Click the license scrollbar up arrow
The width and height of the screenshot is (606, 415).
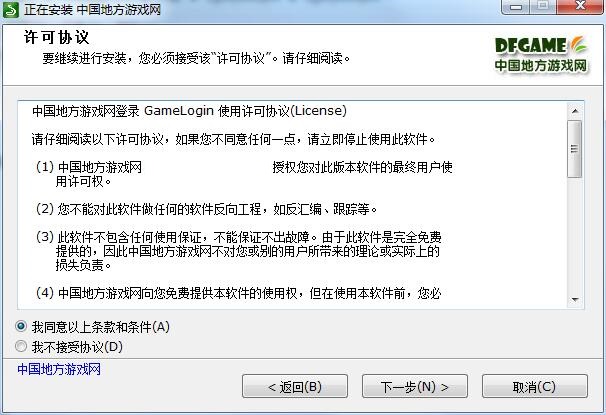575,111
